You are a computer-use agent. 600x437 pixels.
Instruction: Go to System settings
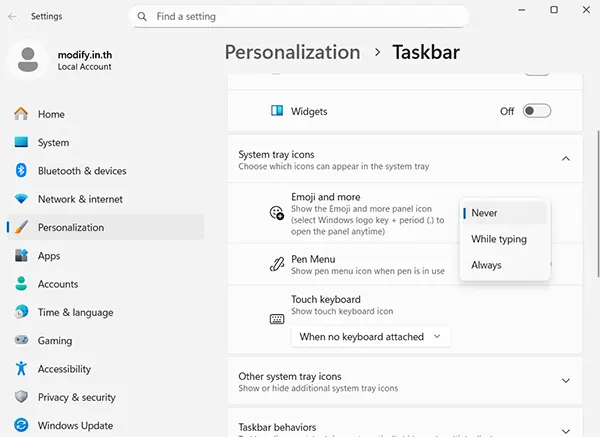[106, 142]
